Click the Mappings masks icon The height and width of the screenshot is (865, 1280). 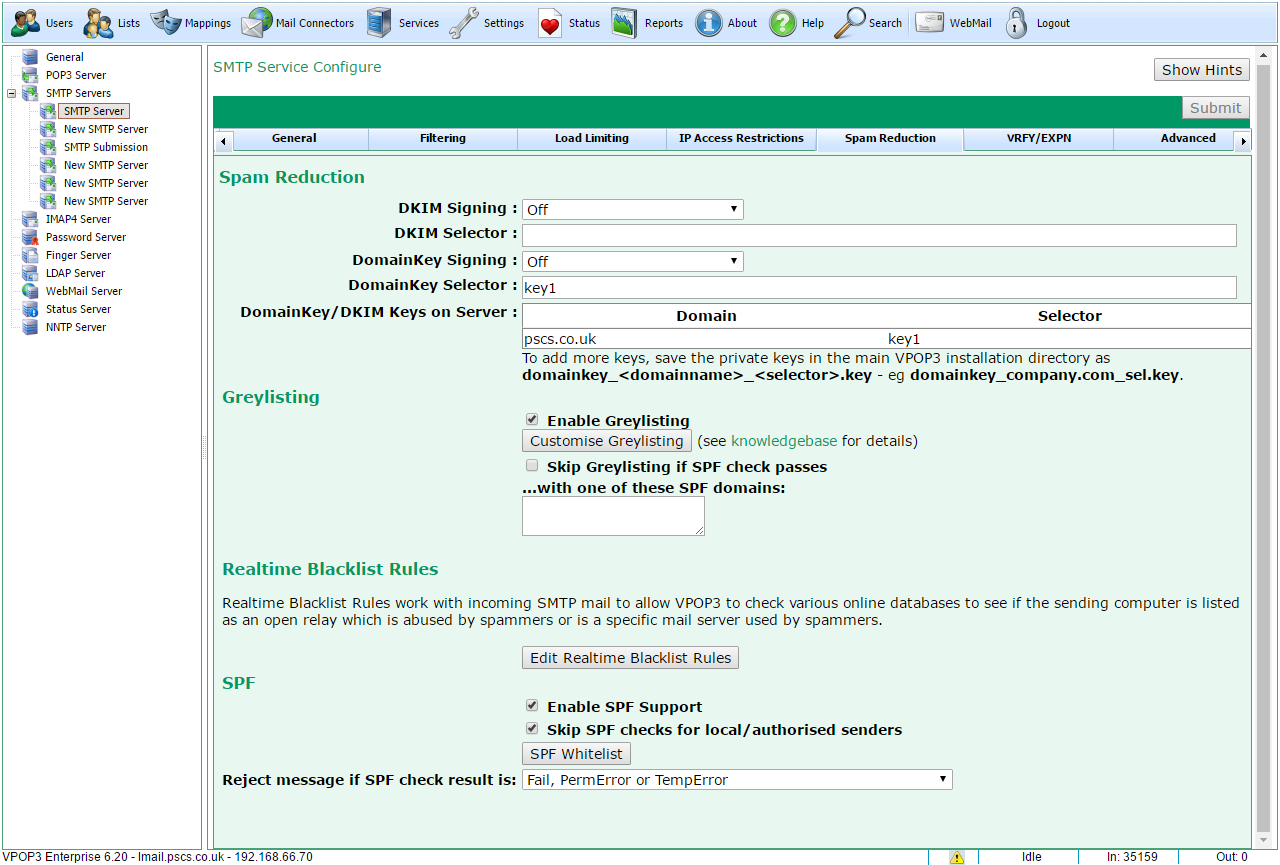(x=165, y=23)
